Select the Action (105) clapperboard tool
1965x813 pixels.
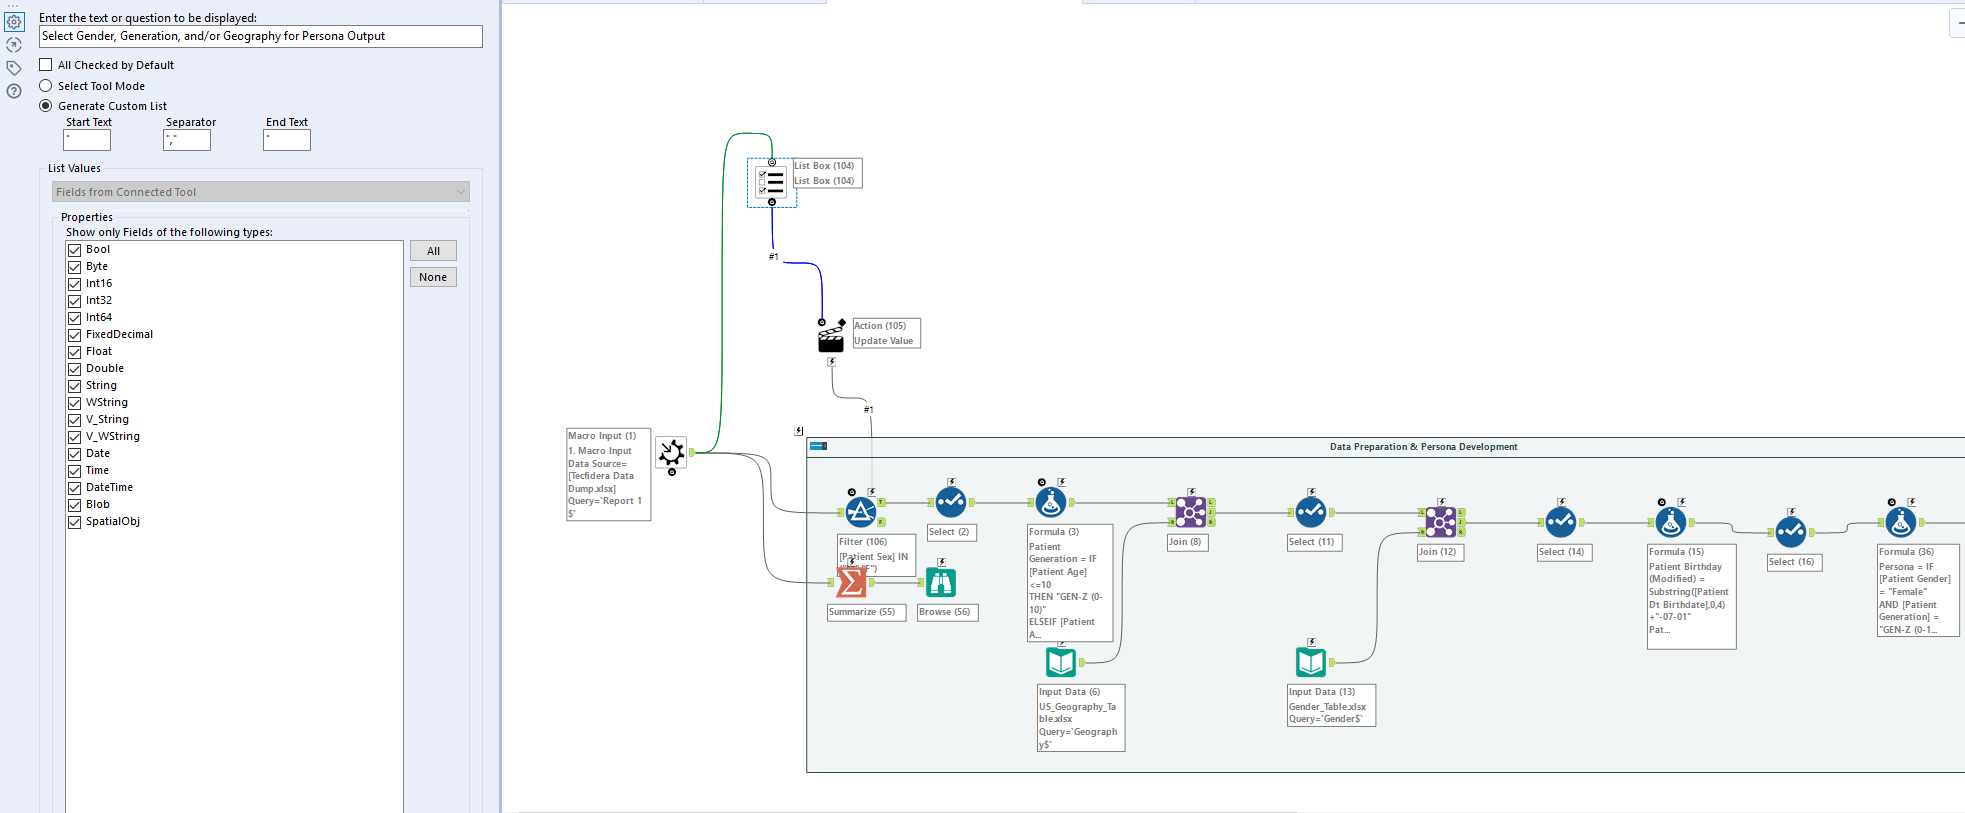coord(831,338)
